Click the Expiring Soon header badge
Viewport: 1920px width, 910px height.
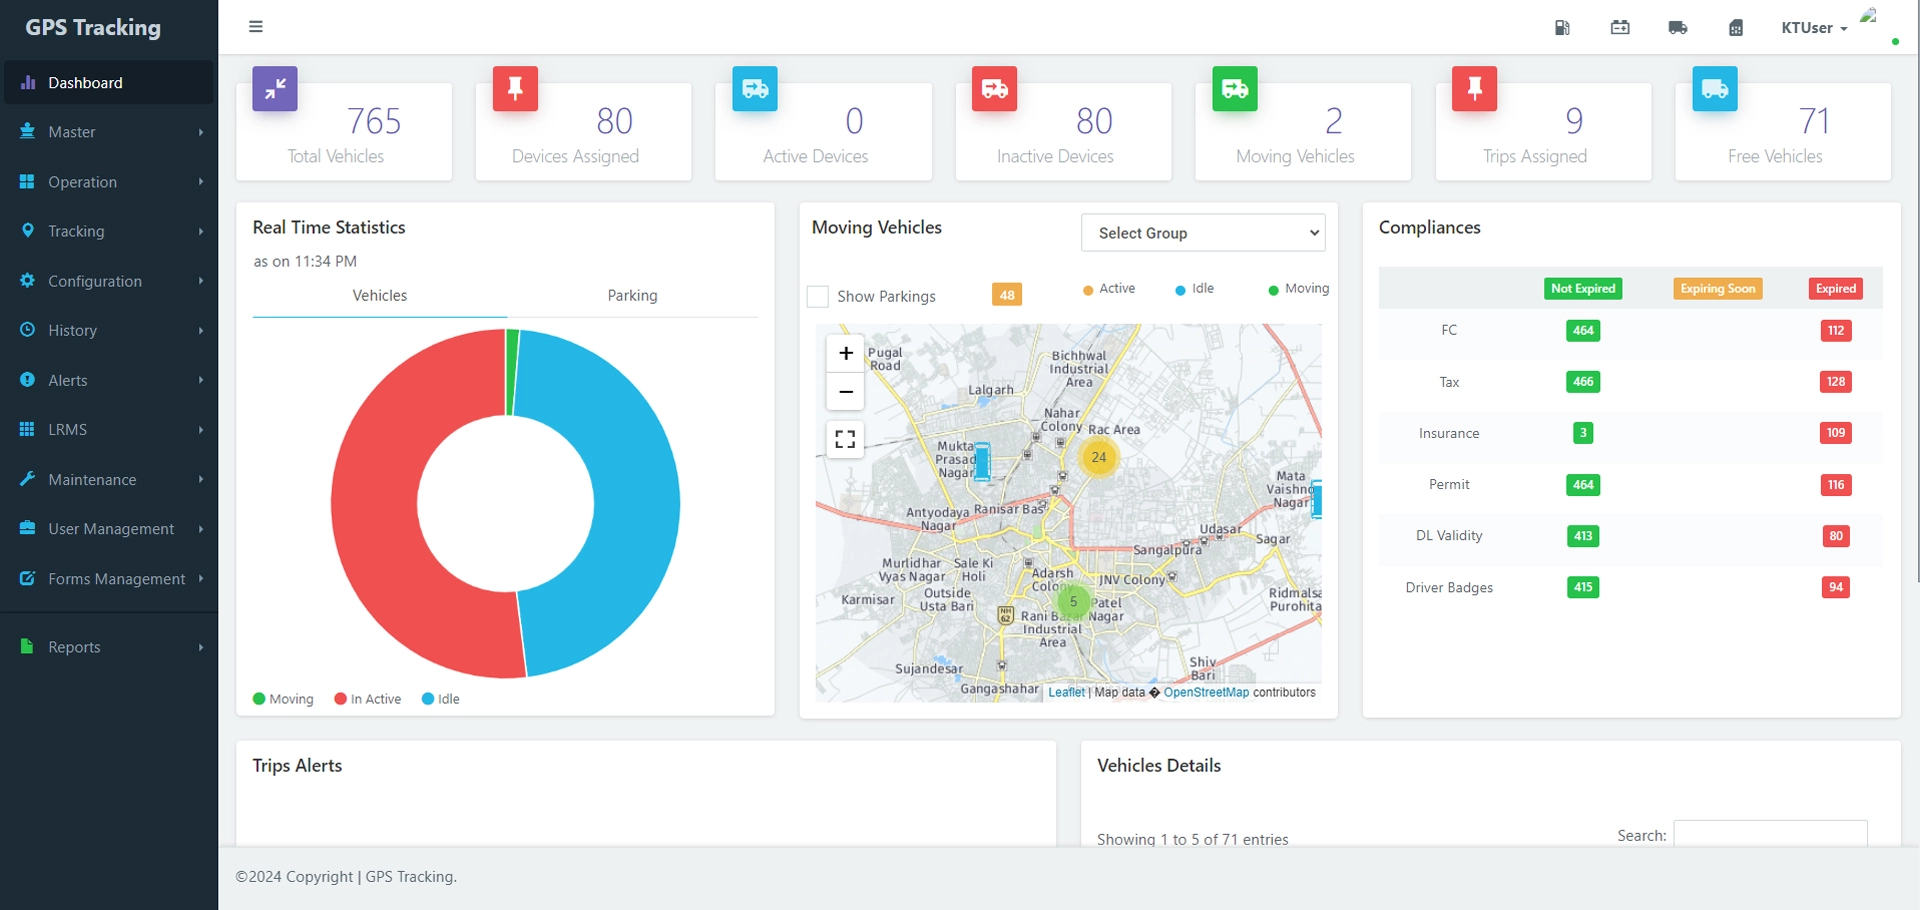pos(1718,289)
